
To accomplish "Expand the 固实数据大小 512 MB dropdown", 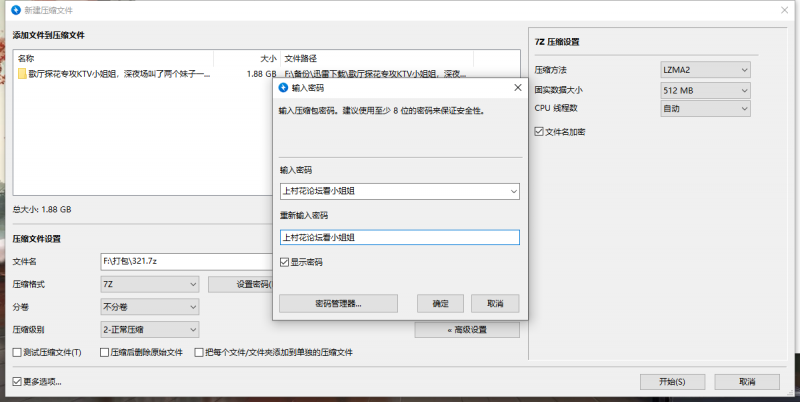I will click(x=705, y=90).
